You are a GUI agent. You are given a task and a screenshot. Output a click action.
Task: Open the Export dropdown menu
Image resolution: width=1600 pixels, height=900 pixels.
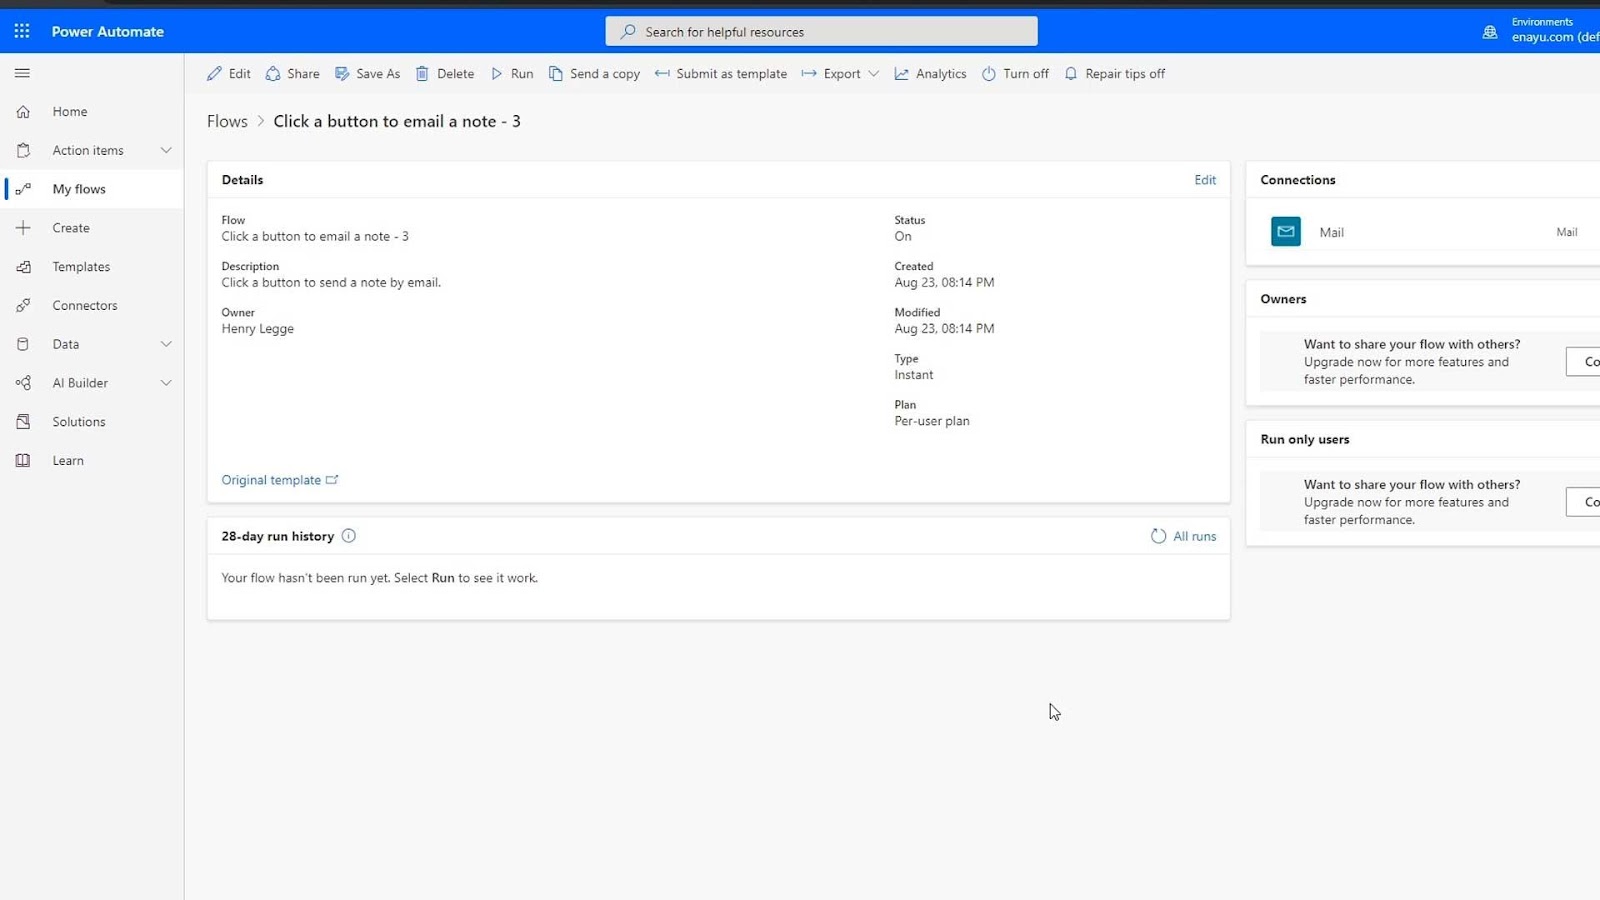840,74
